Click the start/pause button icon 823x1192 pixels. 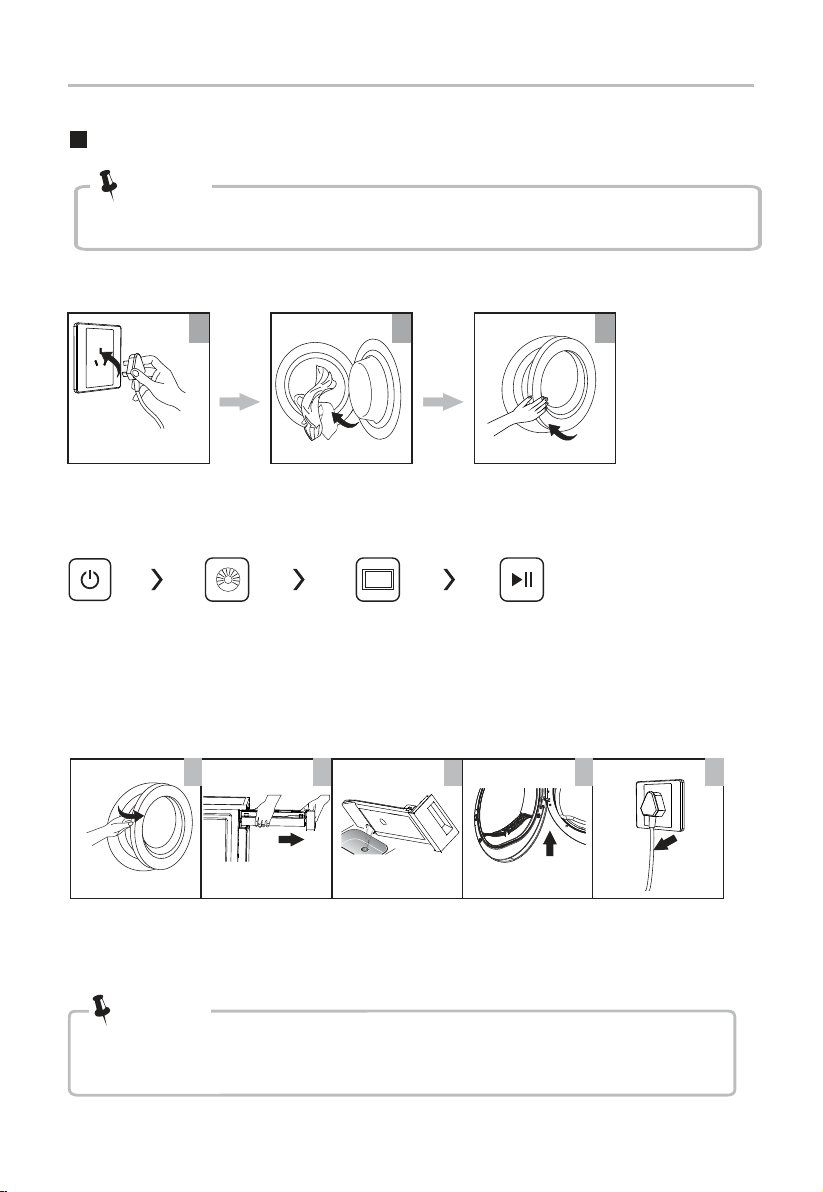[521, 580]
